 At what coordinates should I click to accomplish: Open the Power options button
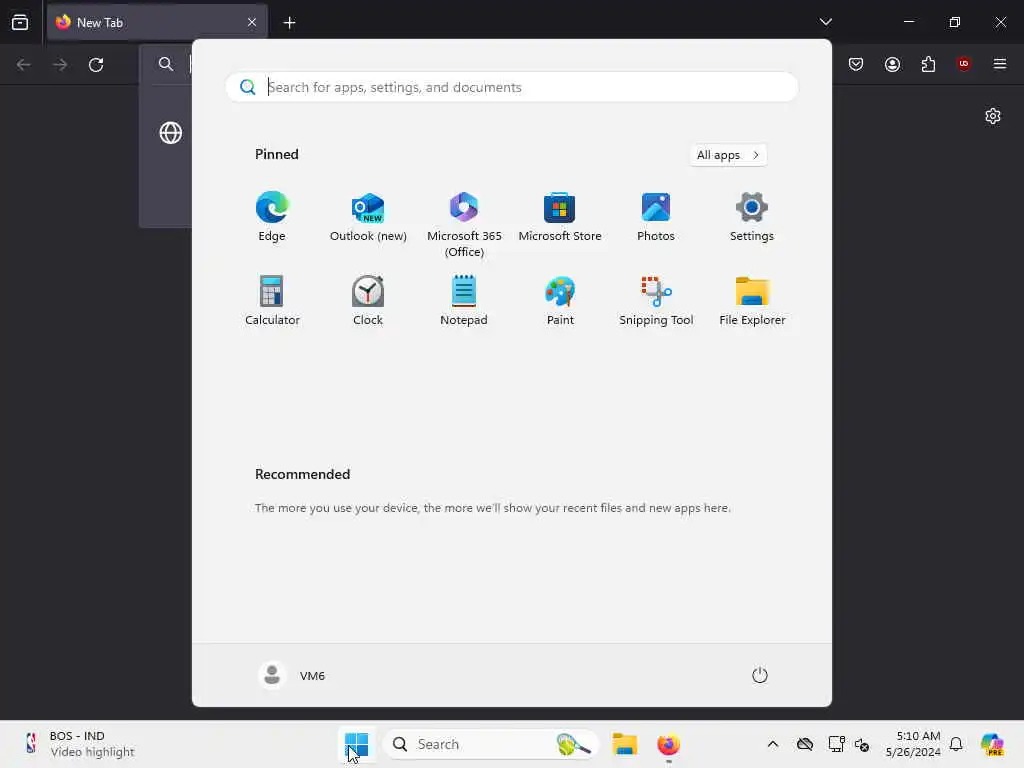coord(759,675)
